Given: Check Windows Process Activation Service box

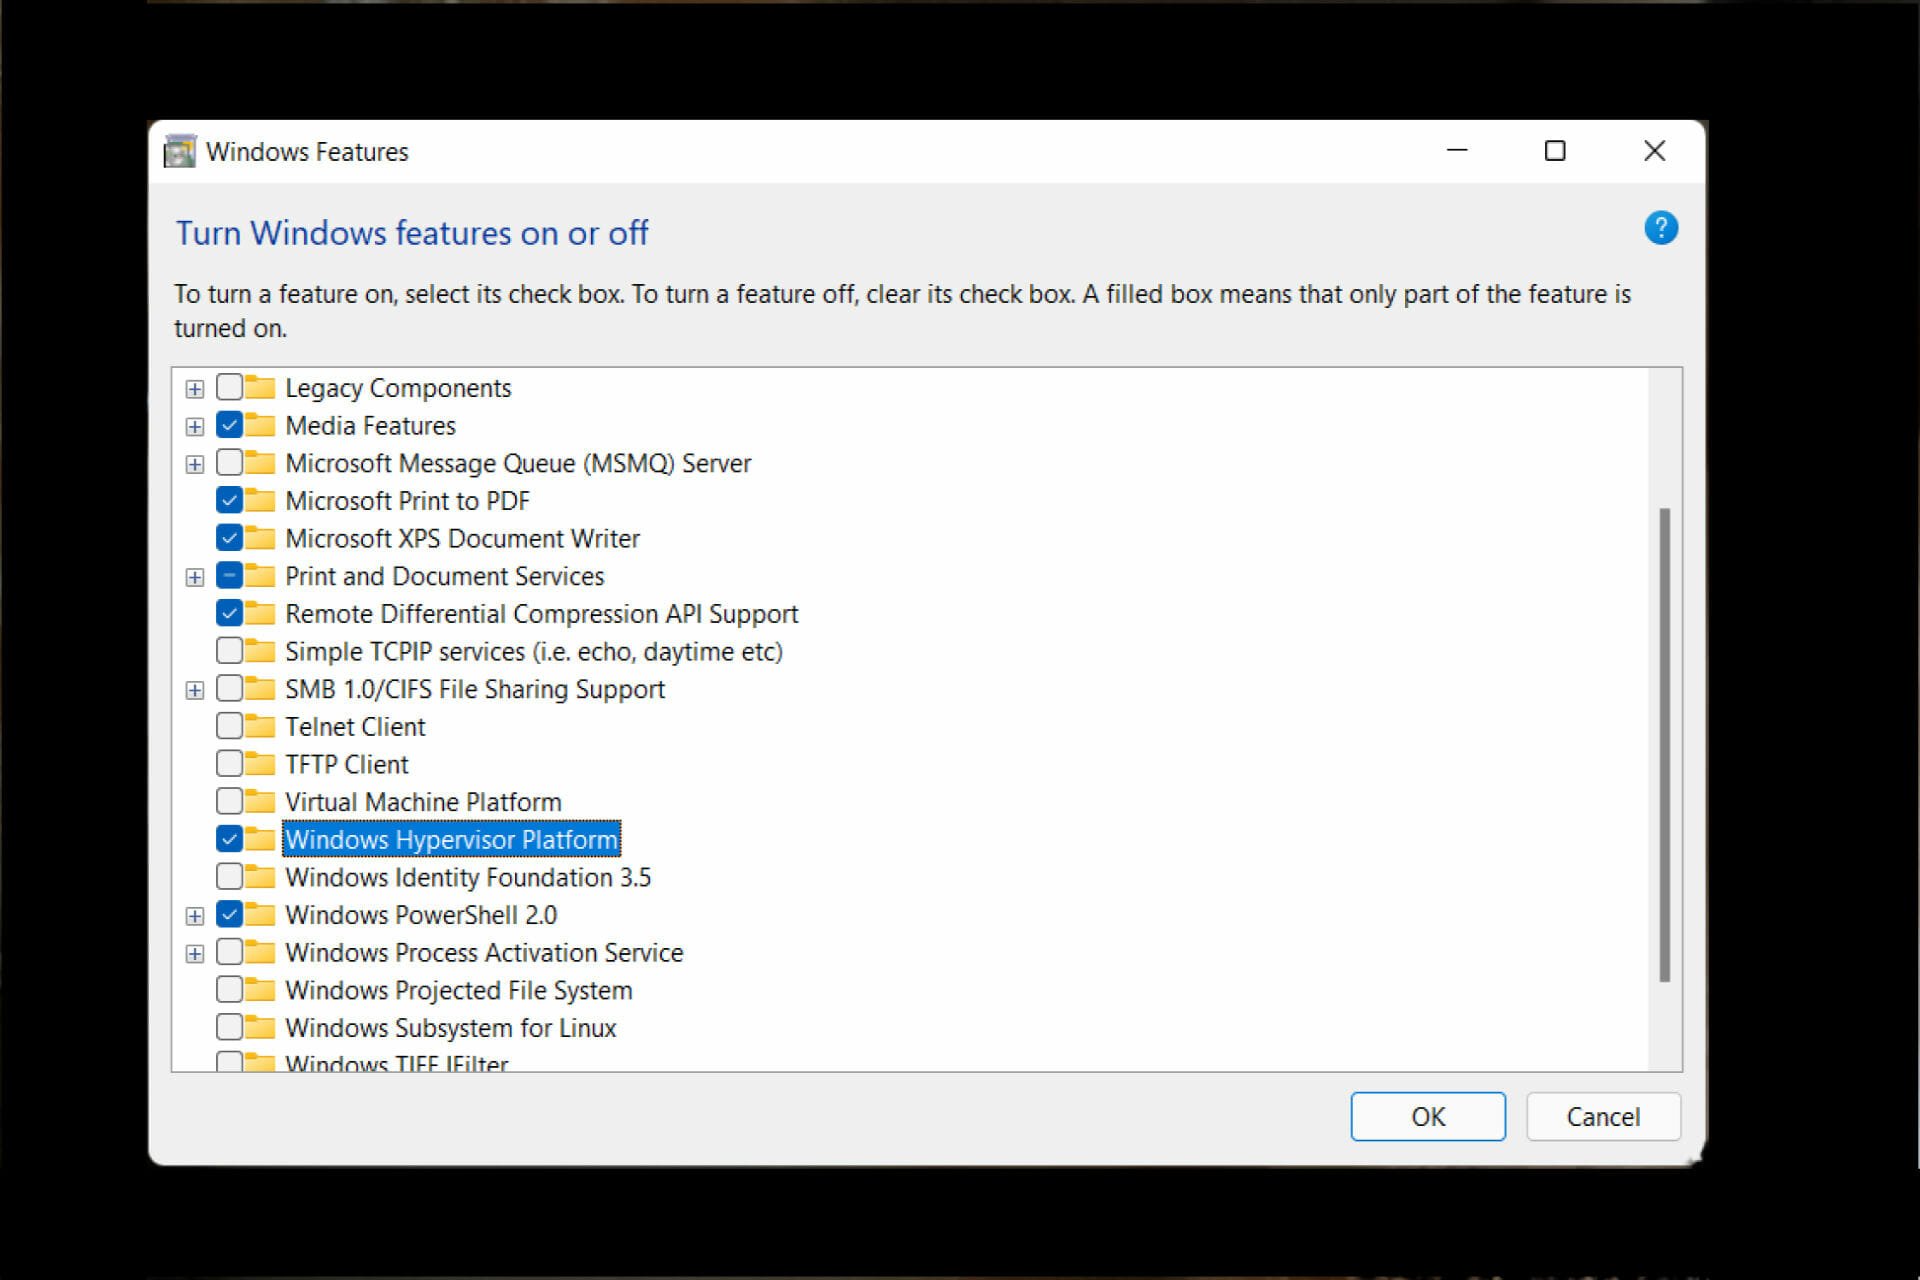Looking at the screenshot, I should coord(229,952).
